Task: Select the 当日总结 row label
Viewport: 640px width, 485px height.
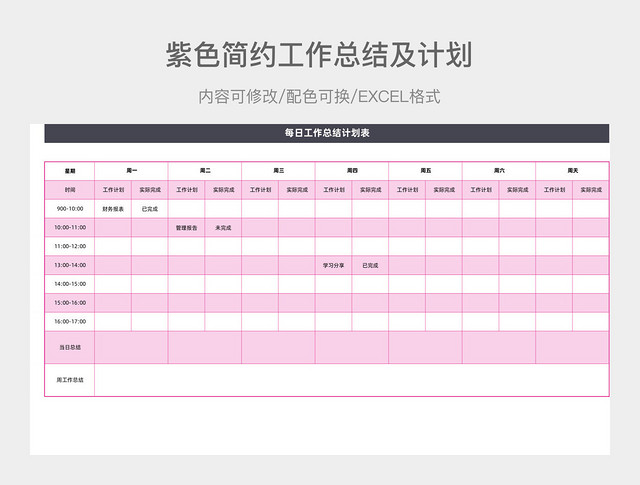Action: (70, 347)
